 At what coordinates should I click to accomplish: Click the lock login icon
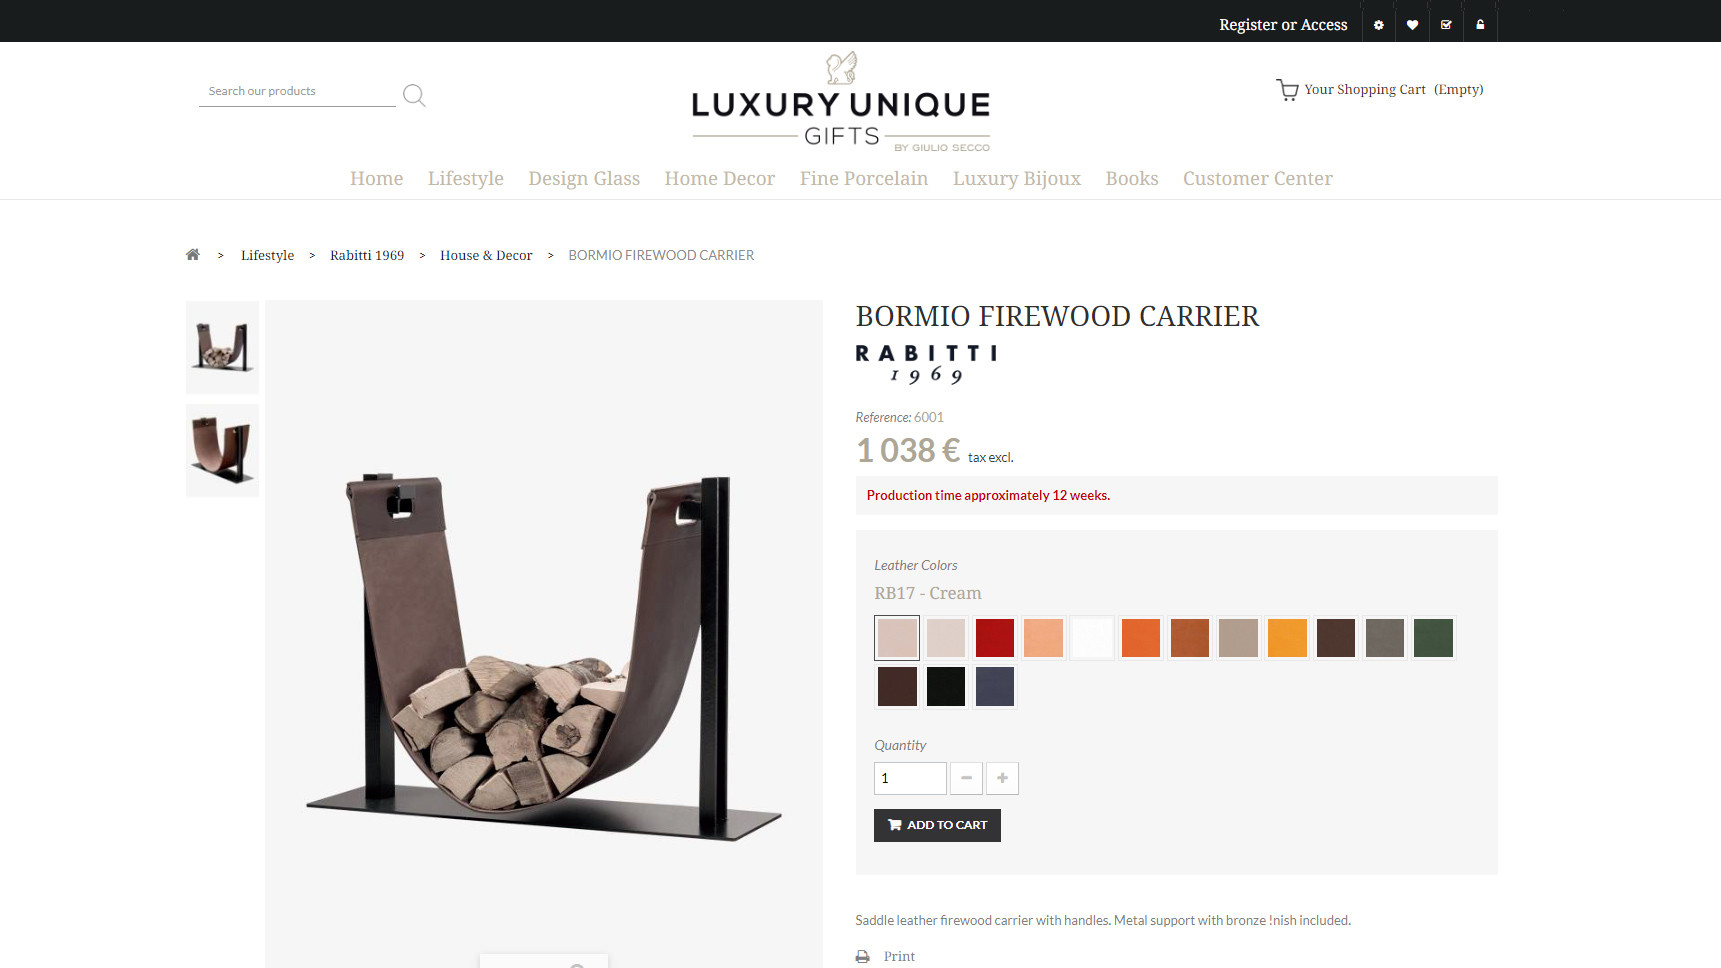pyautogui.click(x=1480, y=25)
